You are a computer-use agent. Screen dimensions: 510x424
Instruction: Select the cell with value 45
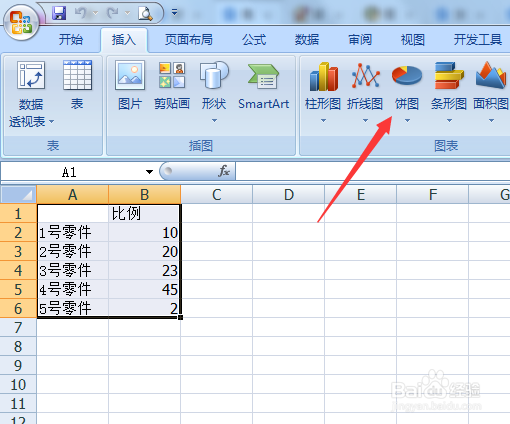tap(144, 289)
